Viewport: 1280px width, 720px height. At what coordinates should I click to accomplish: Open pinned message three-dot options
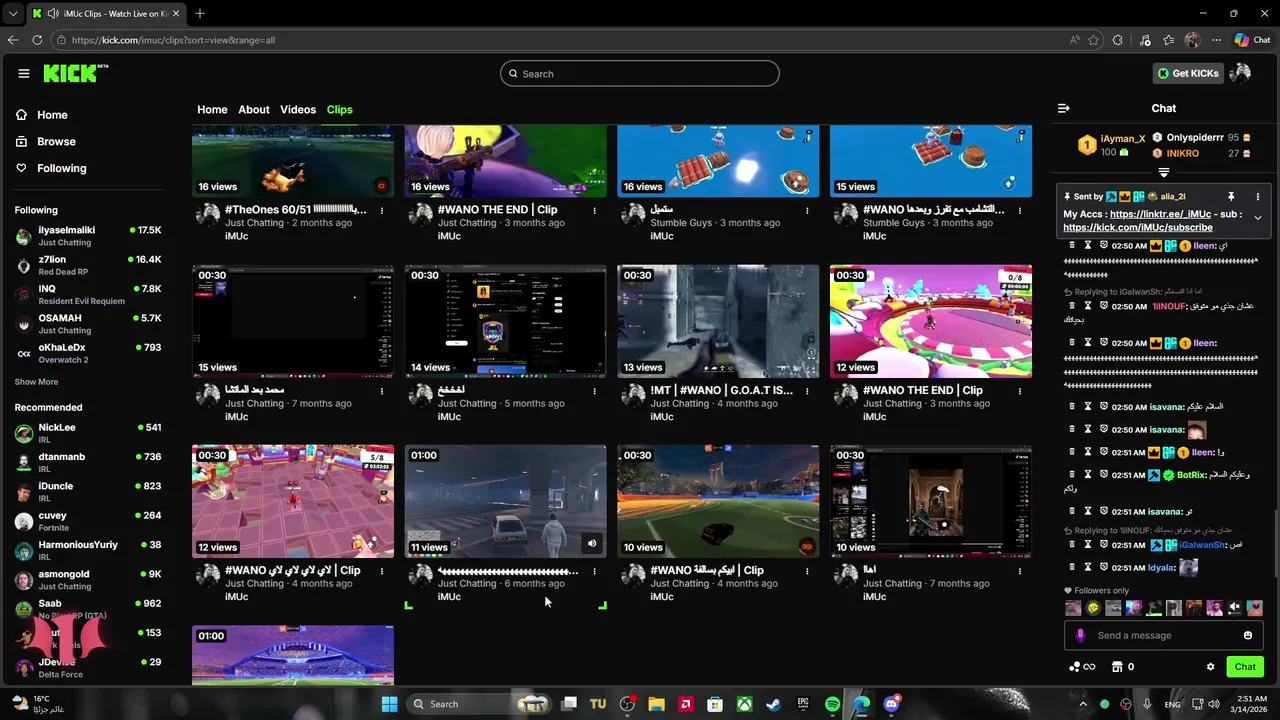pyautogui.click(x=1258, y=197)
